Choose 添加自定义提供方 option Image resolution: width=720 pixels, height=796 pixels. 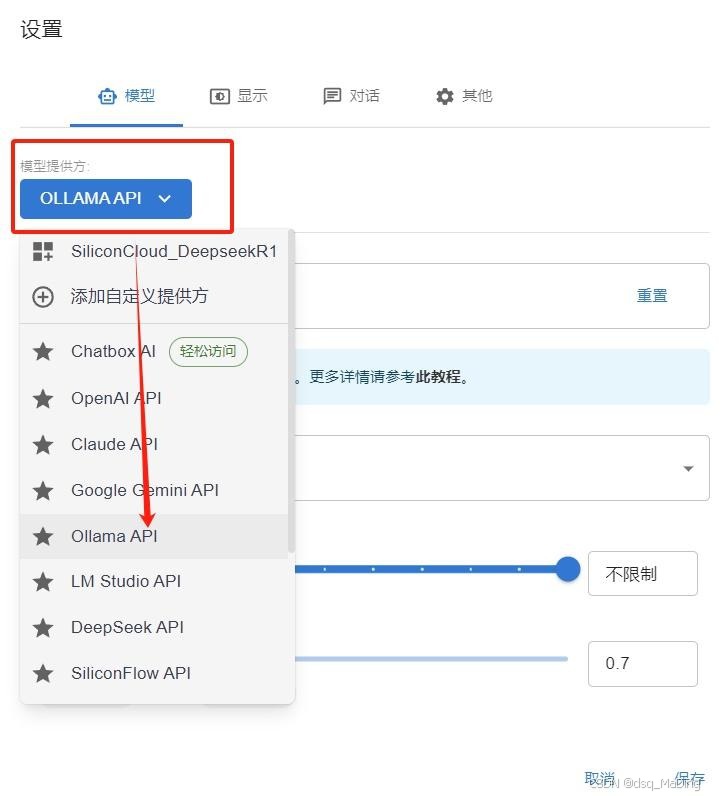154,296
